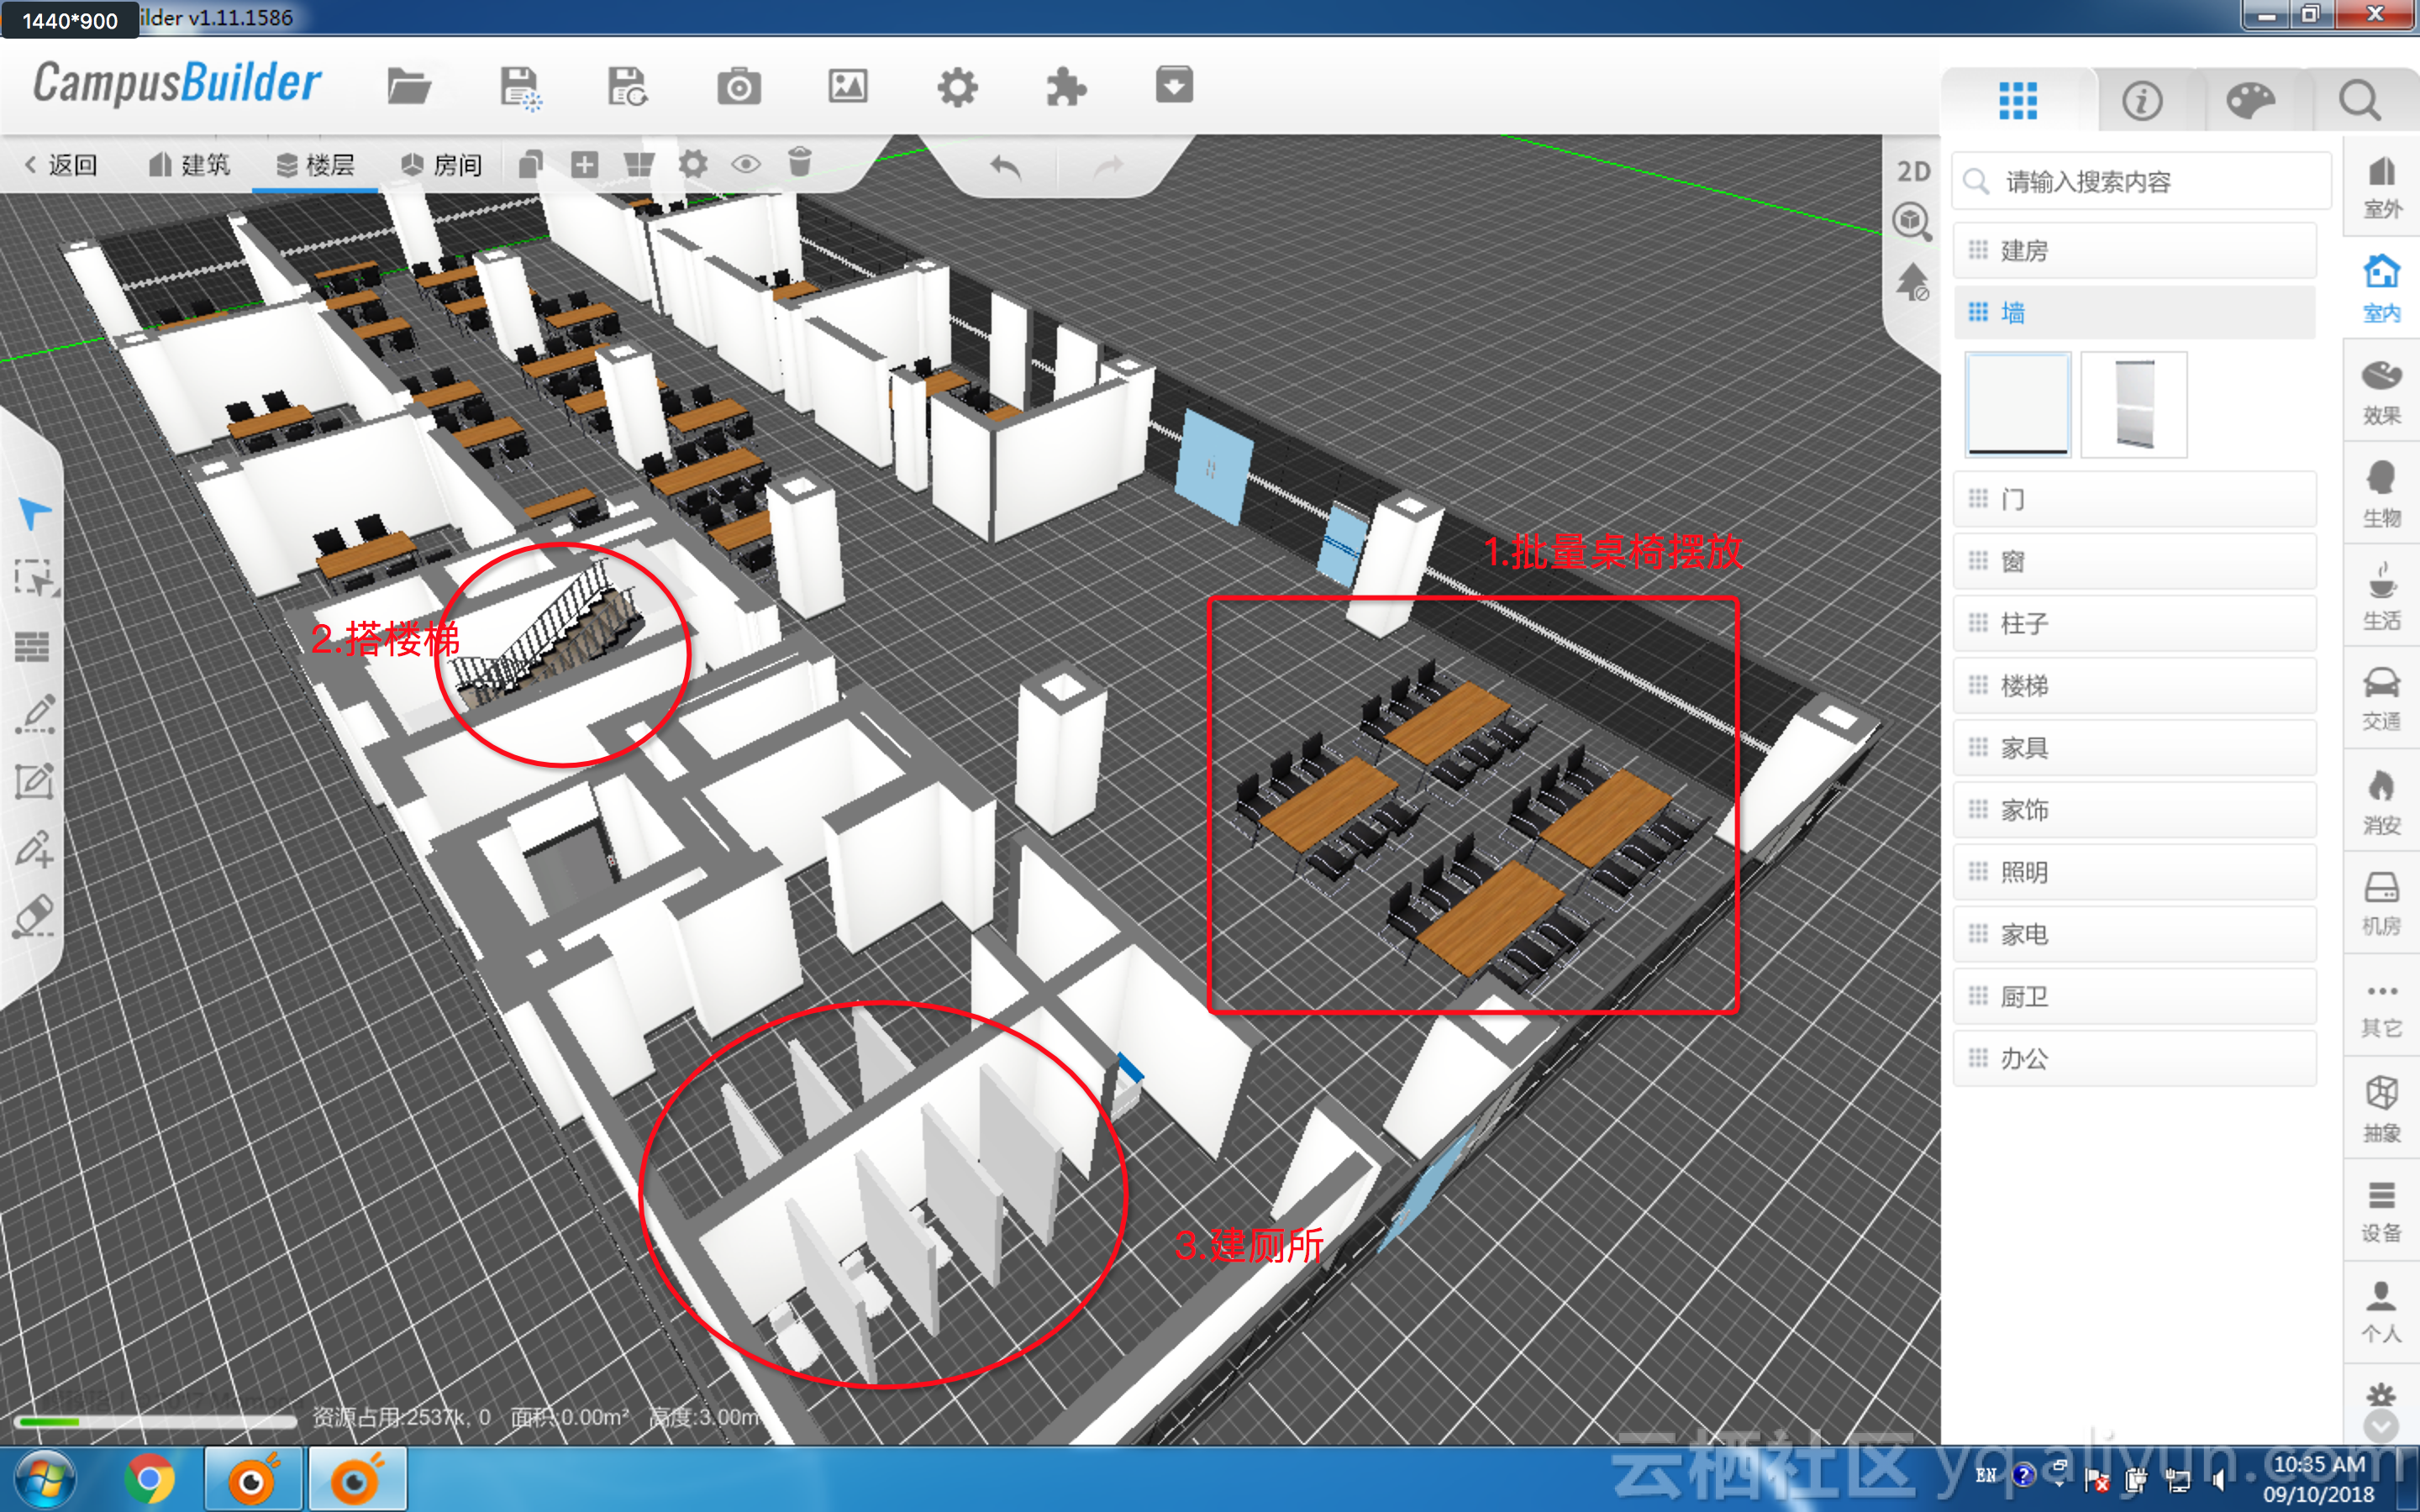Select 抽象 abstract category

coord(2381,1108)
